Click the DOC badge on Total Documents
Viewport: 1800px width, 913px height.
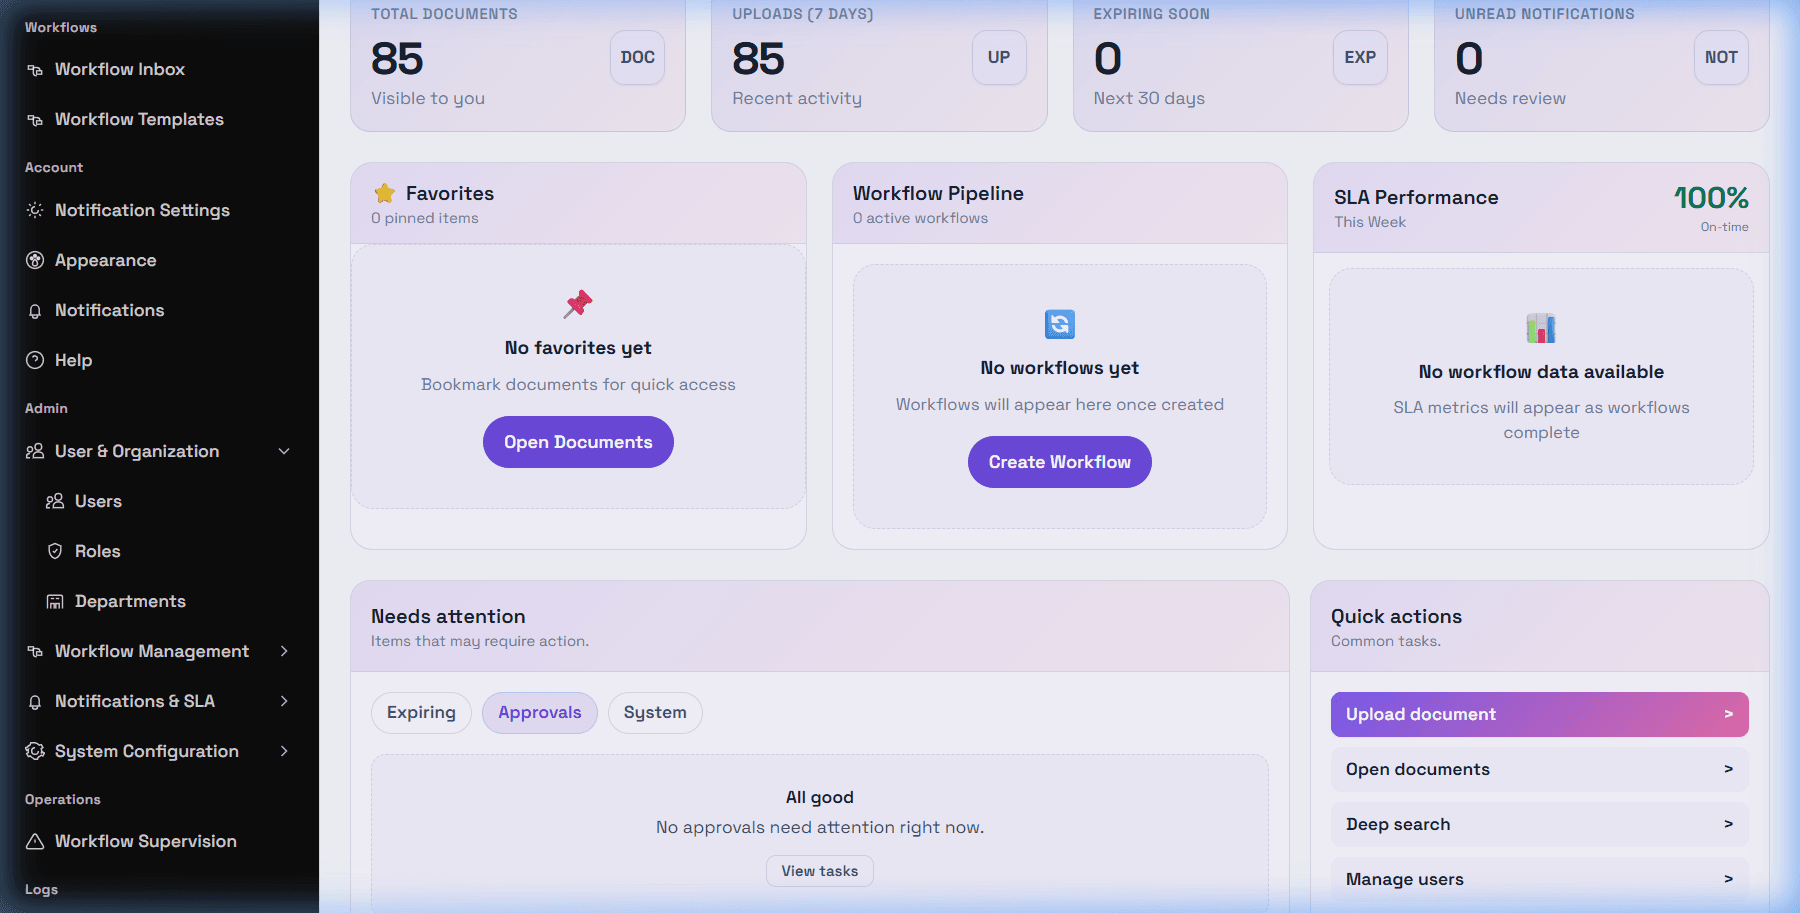638,57
